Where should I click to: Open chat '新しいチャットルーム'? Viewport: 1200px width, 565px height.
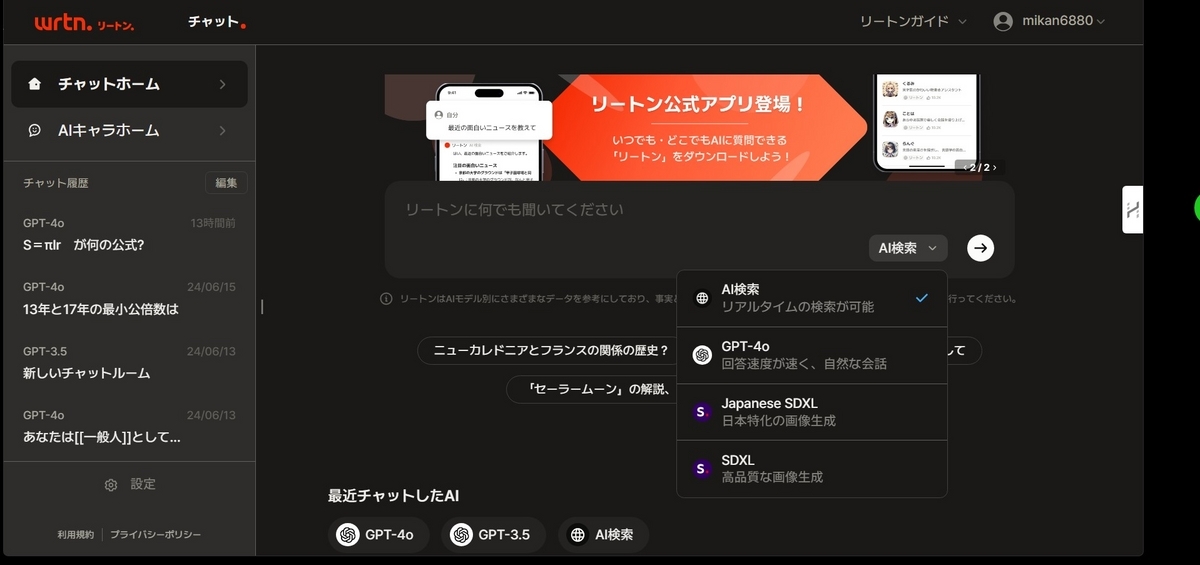pyautogui.click(x=129, y=362)
